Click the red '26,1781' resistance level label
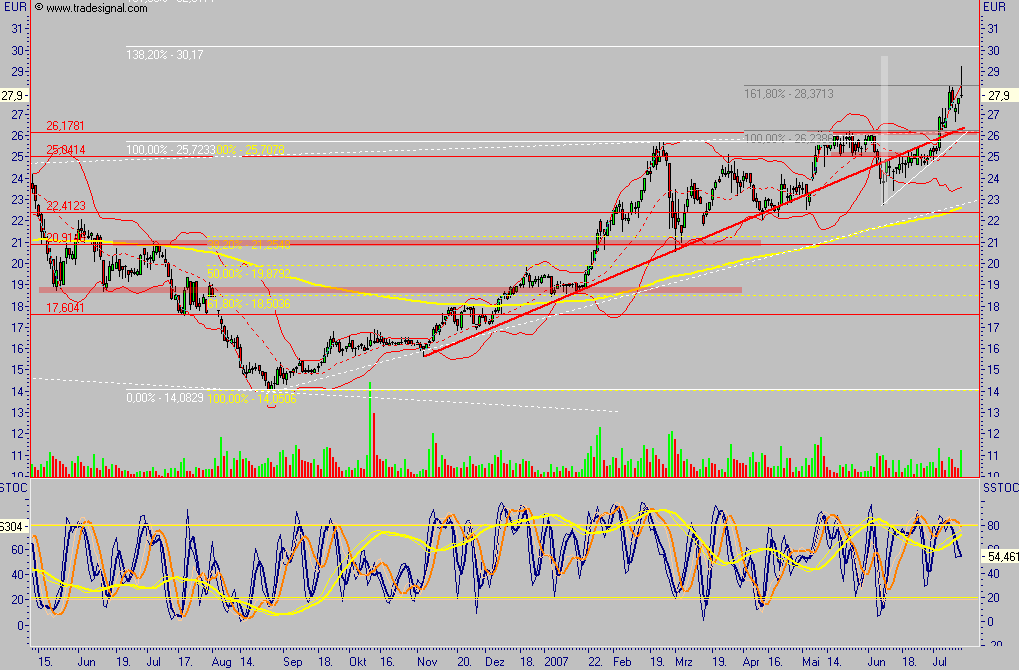The width and height of the screenshot is (1019, 670). tap(65, 125)
